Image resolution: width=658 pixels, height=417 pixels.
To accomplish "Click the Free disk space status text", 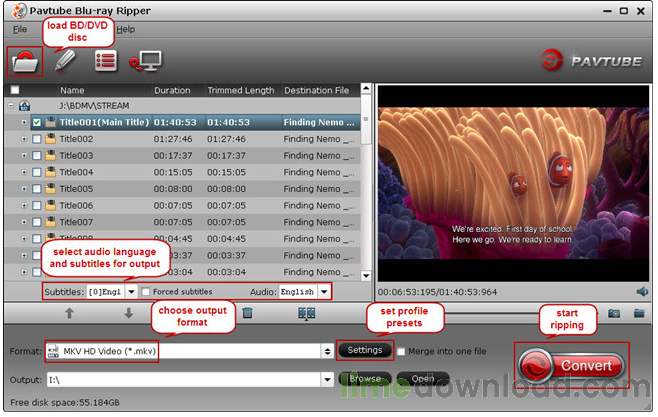I will tap(65, 403).
